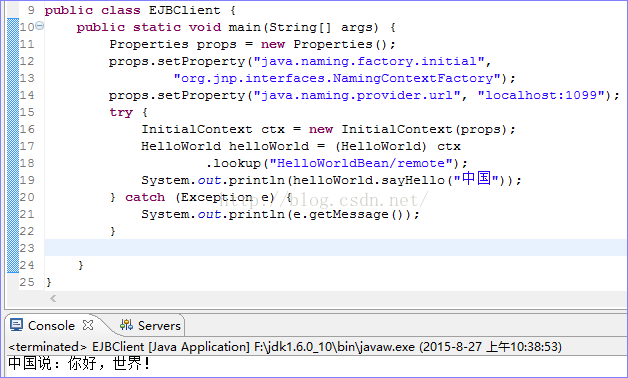The height and width of the screenshot is (378, 628).
Task: Click the sayHello method call
Action: point(413,180)
